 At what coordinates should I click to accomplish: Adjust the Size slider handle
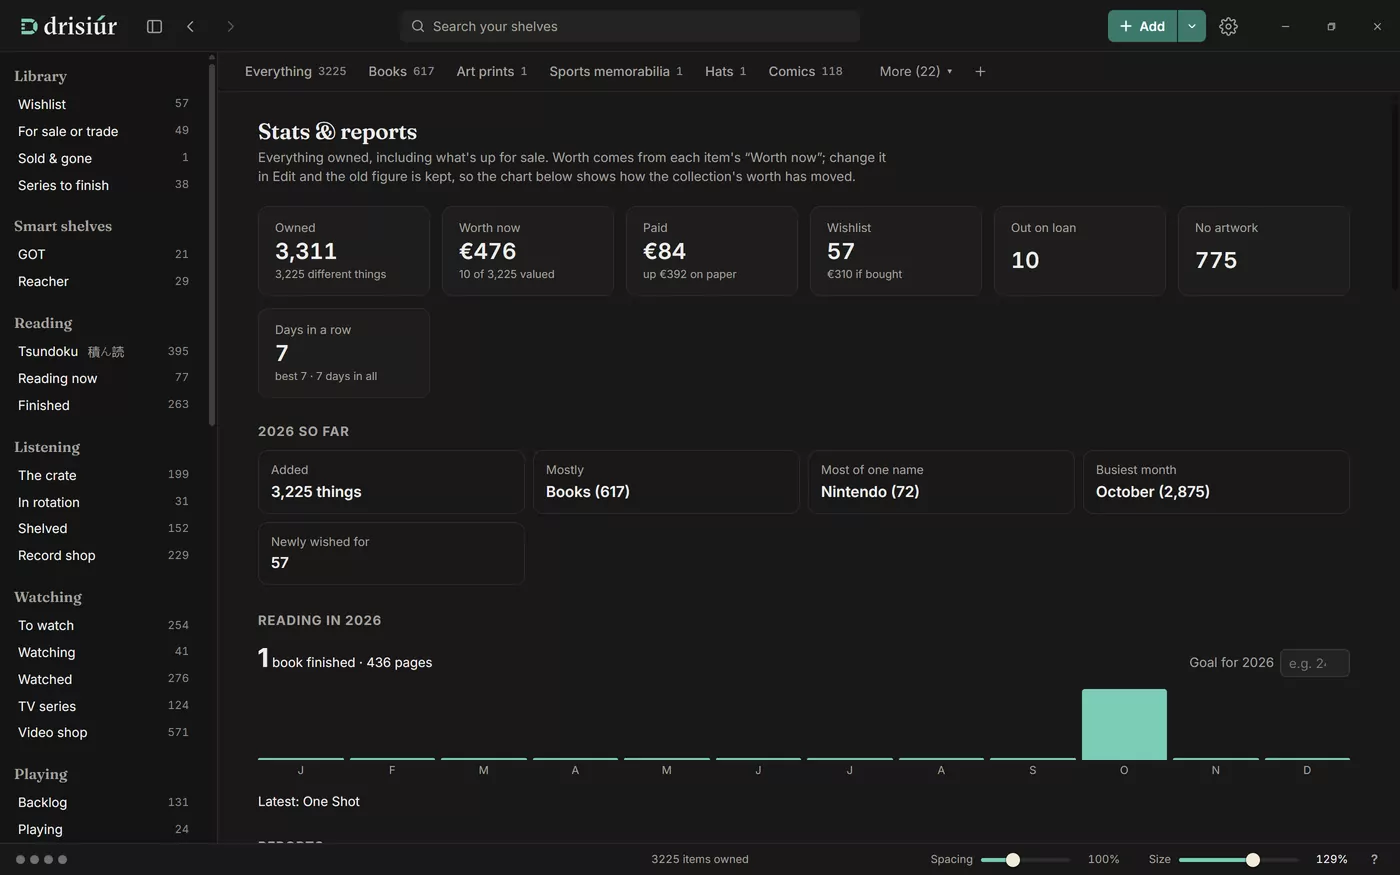[x=1253, y=860]
